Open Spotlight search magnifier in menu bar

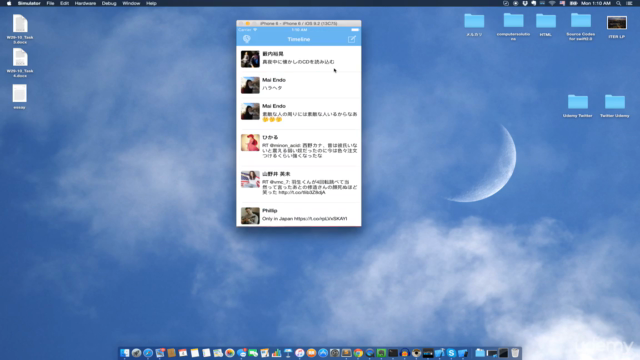pyautogui.click(x=618, y=3)
